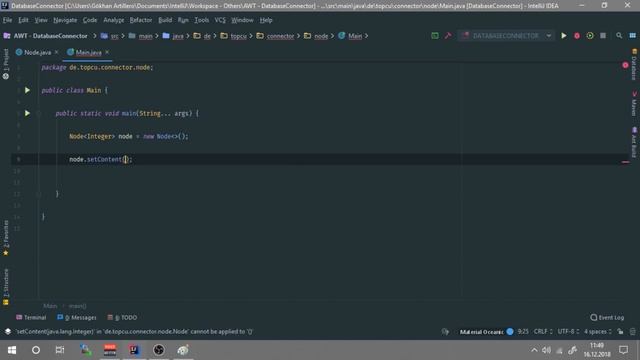The image size is (640, 360).
Task: Close the Main.java tab
Action: (107, 52)
